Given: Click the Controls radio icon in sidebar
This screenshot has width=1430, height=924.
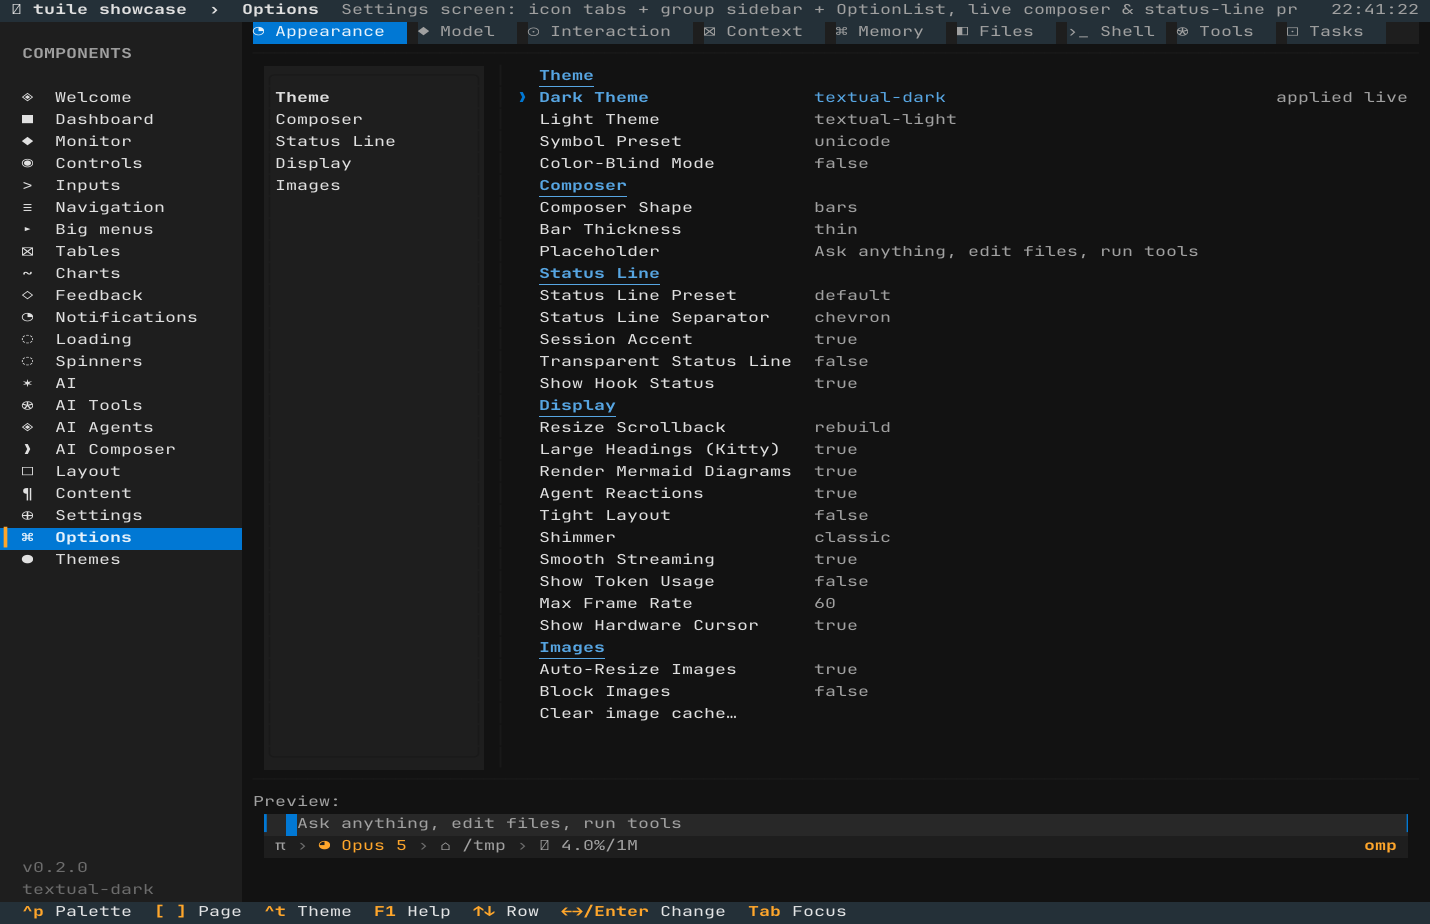Looking at the screenshot, I should pyautogui.click(x=27, y=163).
